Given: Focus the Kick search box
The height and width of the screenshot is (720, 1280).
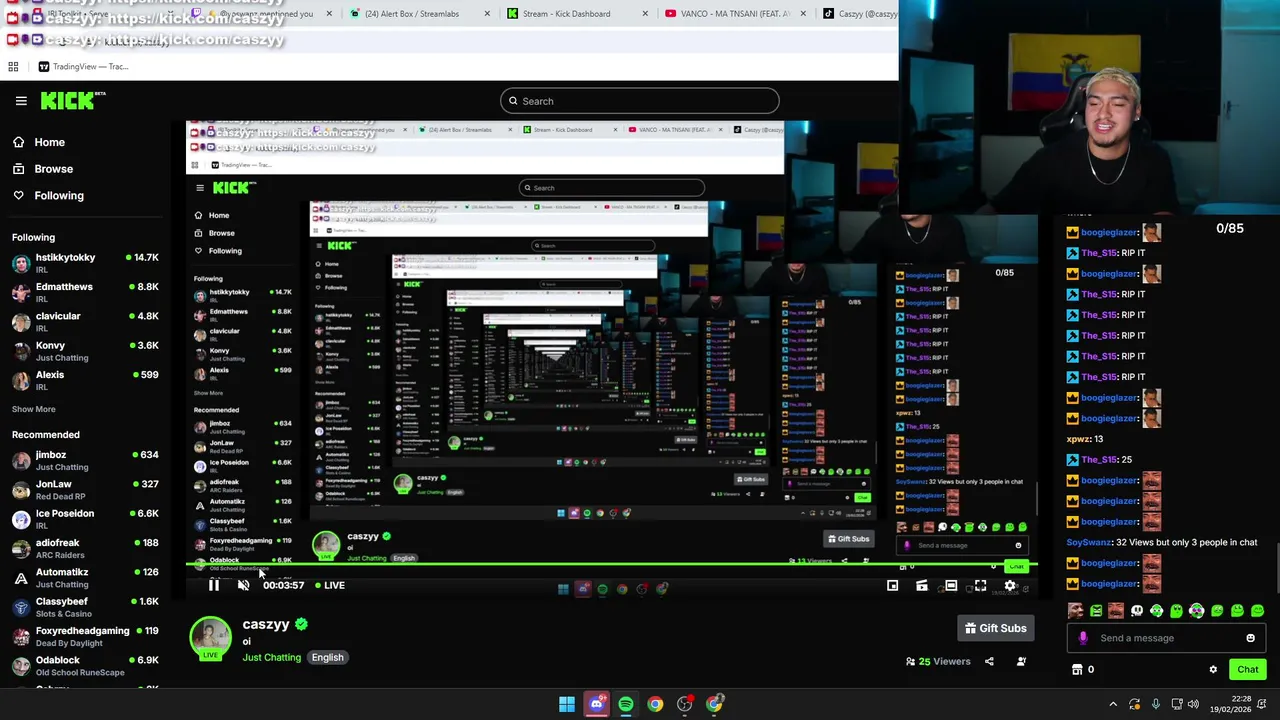Looking at the screenshot, I should point(639,101).
